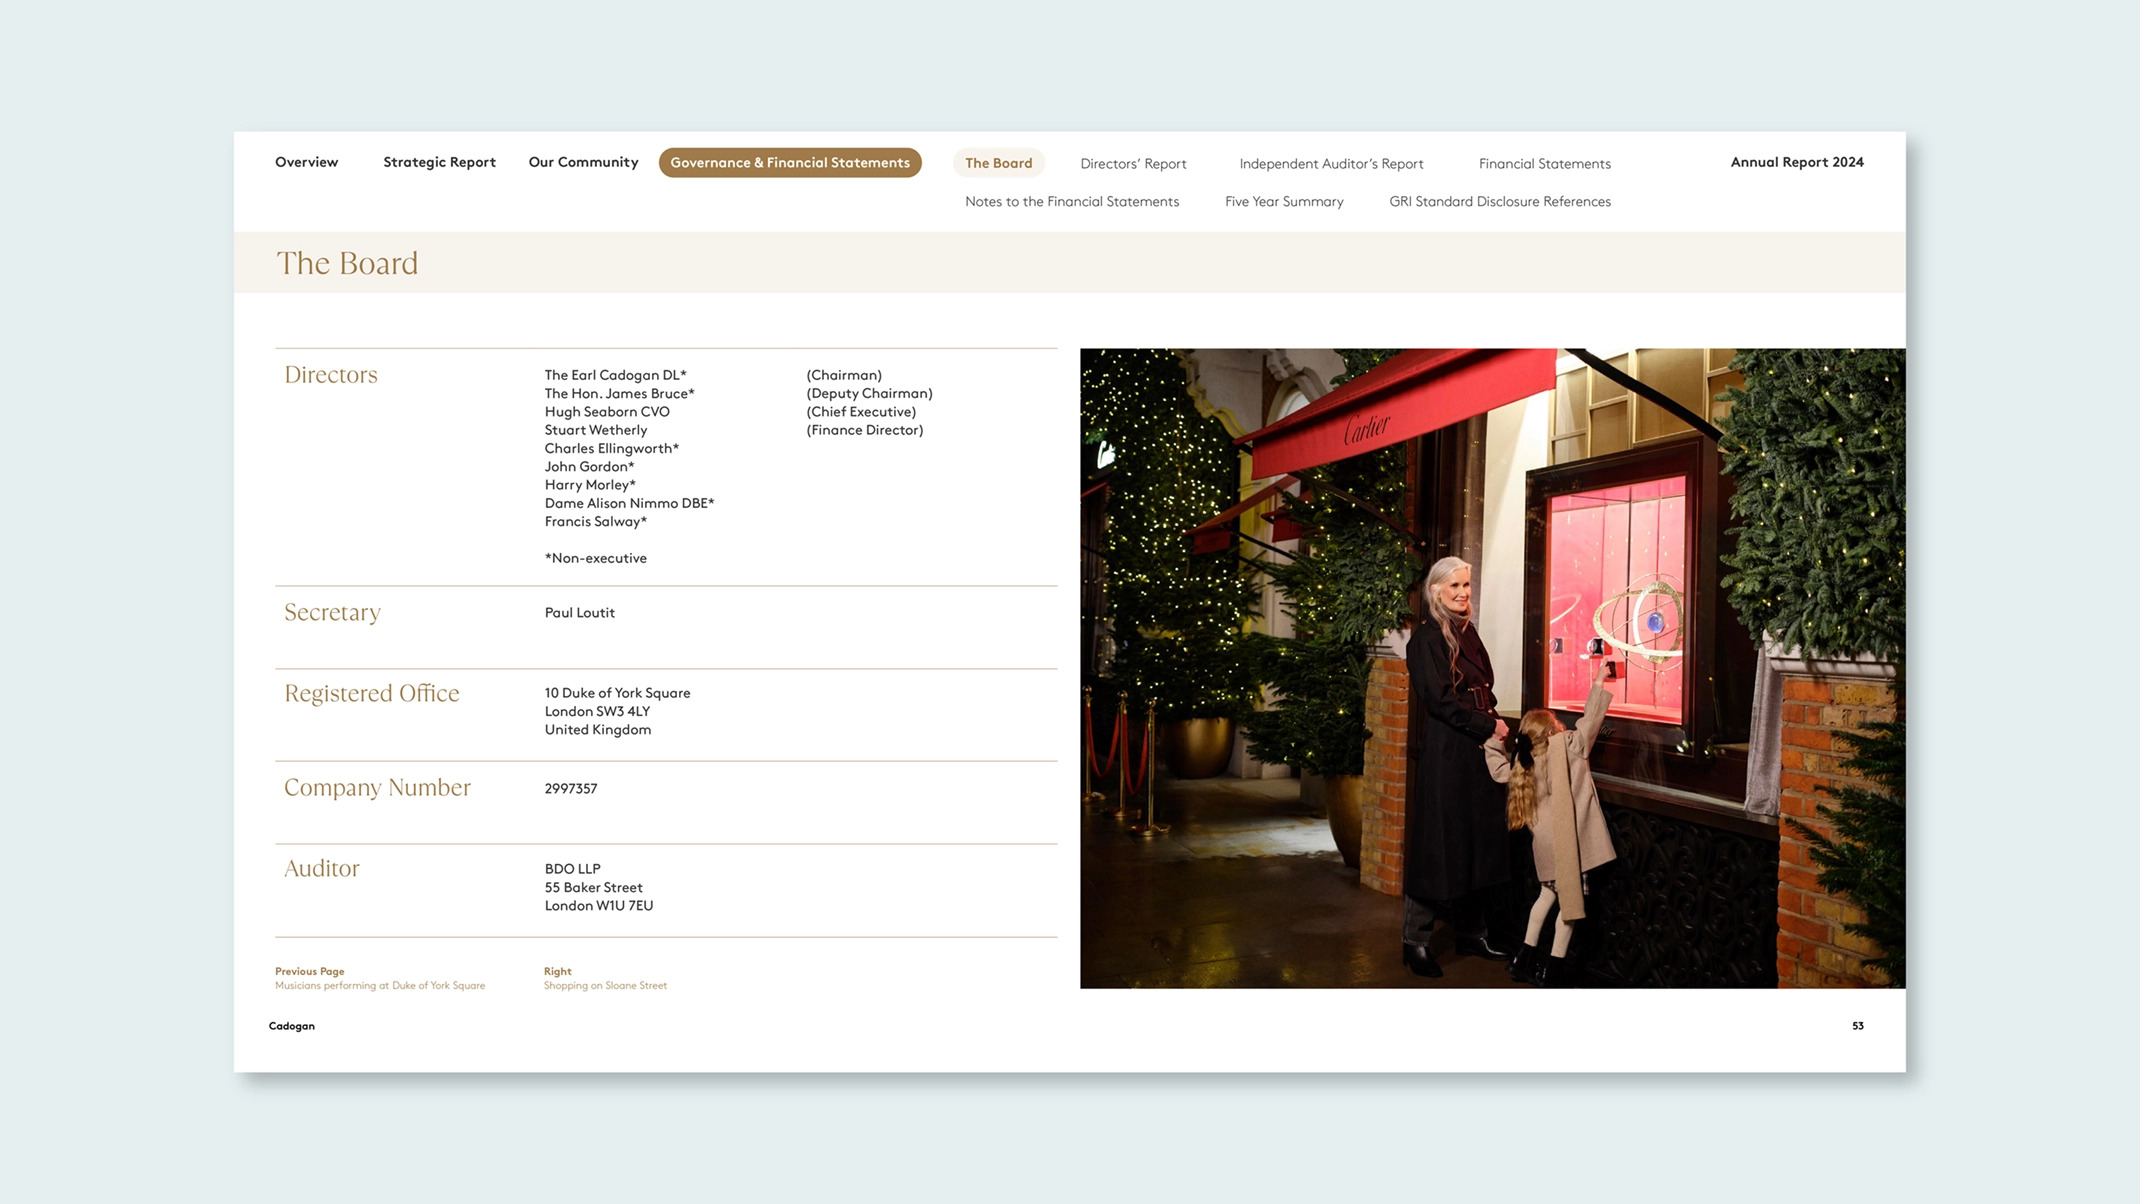Select The Board sub-tab

(x=998, y=163)
